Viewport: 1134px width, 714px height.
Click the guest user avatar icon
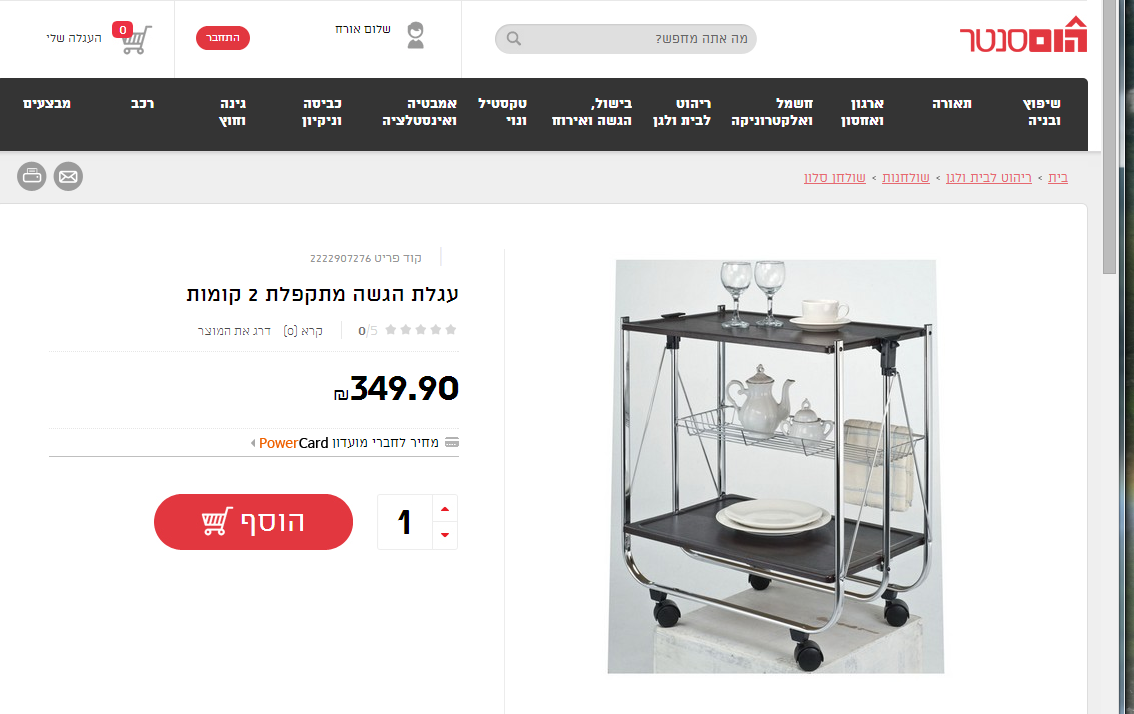(416, 35)
